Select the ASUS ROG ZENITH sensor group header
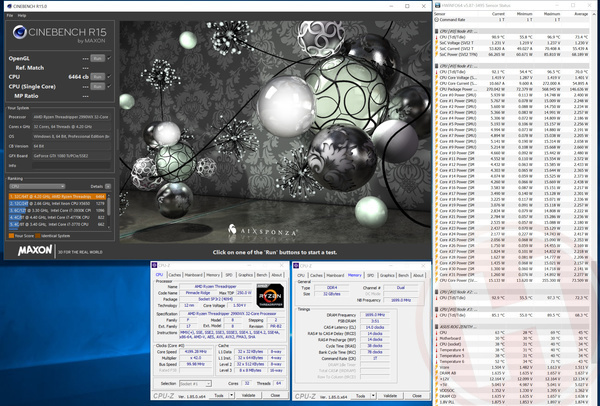The width and height of the screenshot is (600, 406). point(512,327)
